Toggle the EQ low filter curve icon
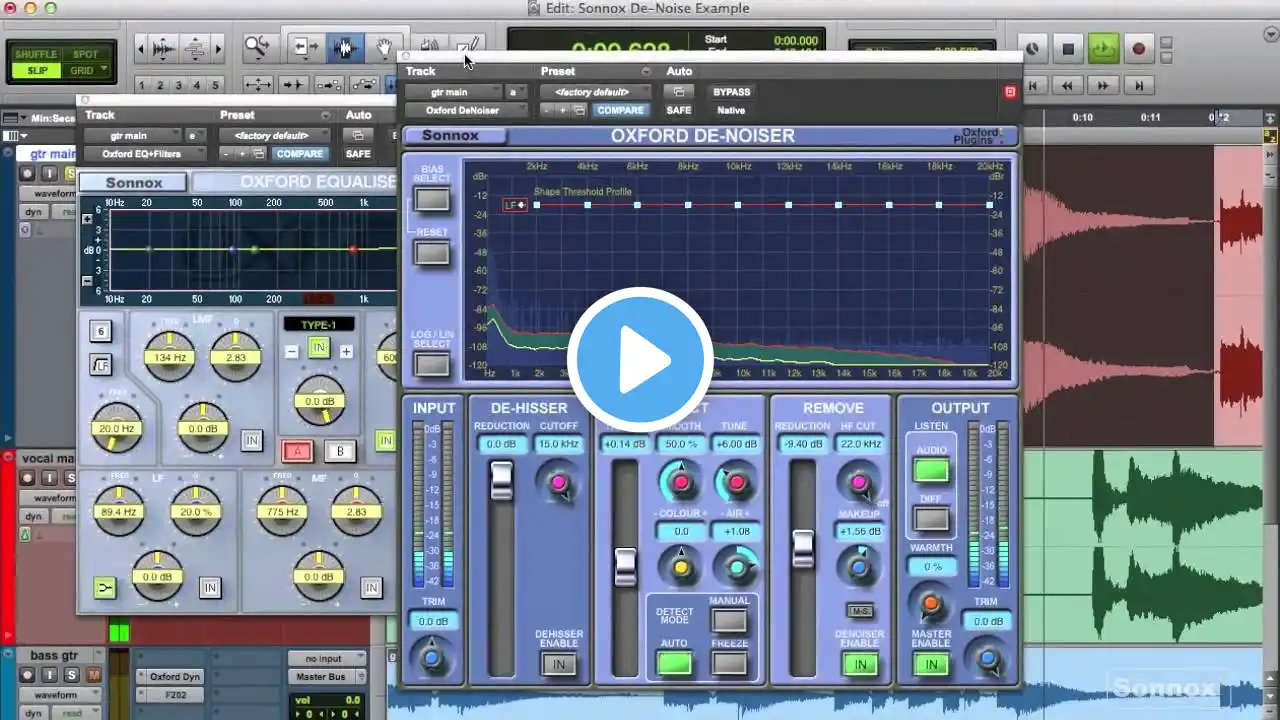 (x=99, y=364)
